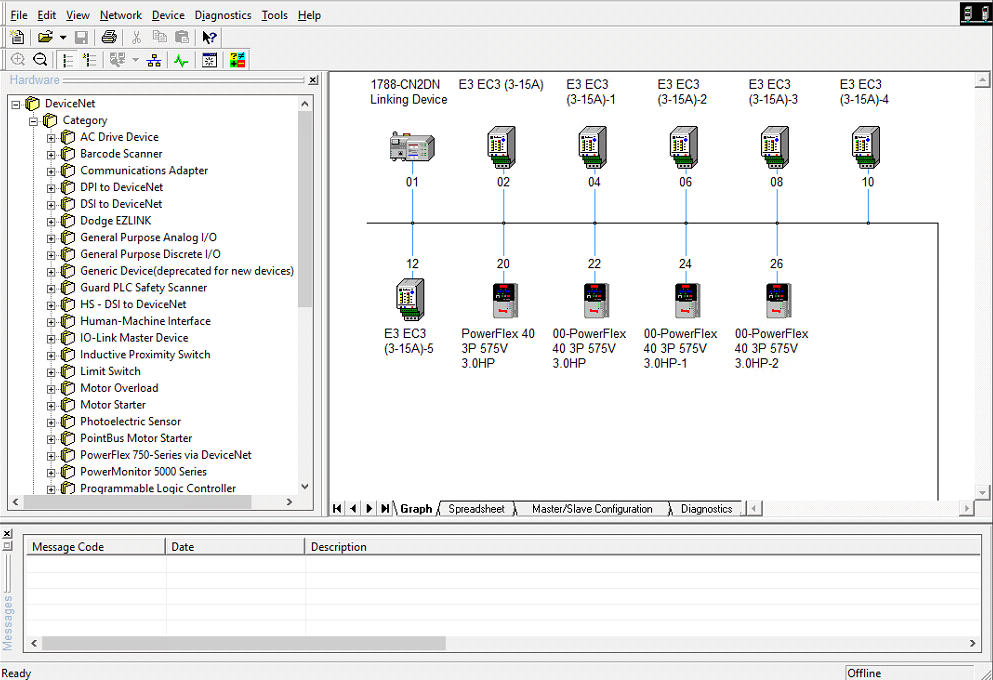Click the Hardware tree down scroll arrow
Image resolution: width=993 pixels, height=680 pixels.
tap(305, 486)
